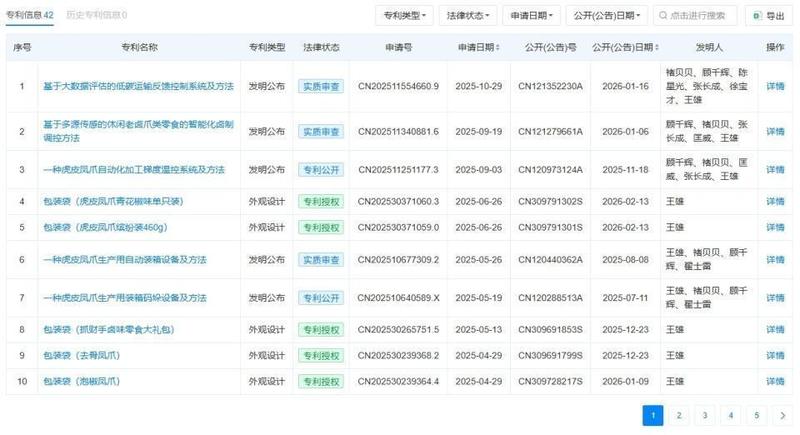Open patent 包装袋(虎皮凤爪青花椒味单只装)
The image size is (800, 435).
[x=113, y=201]
